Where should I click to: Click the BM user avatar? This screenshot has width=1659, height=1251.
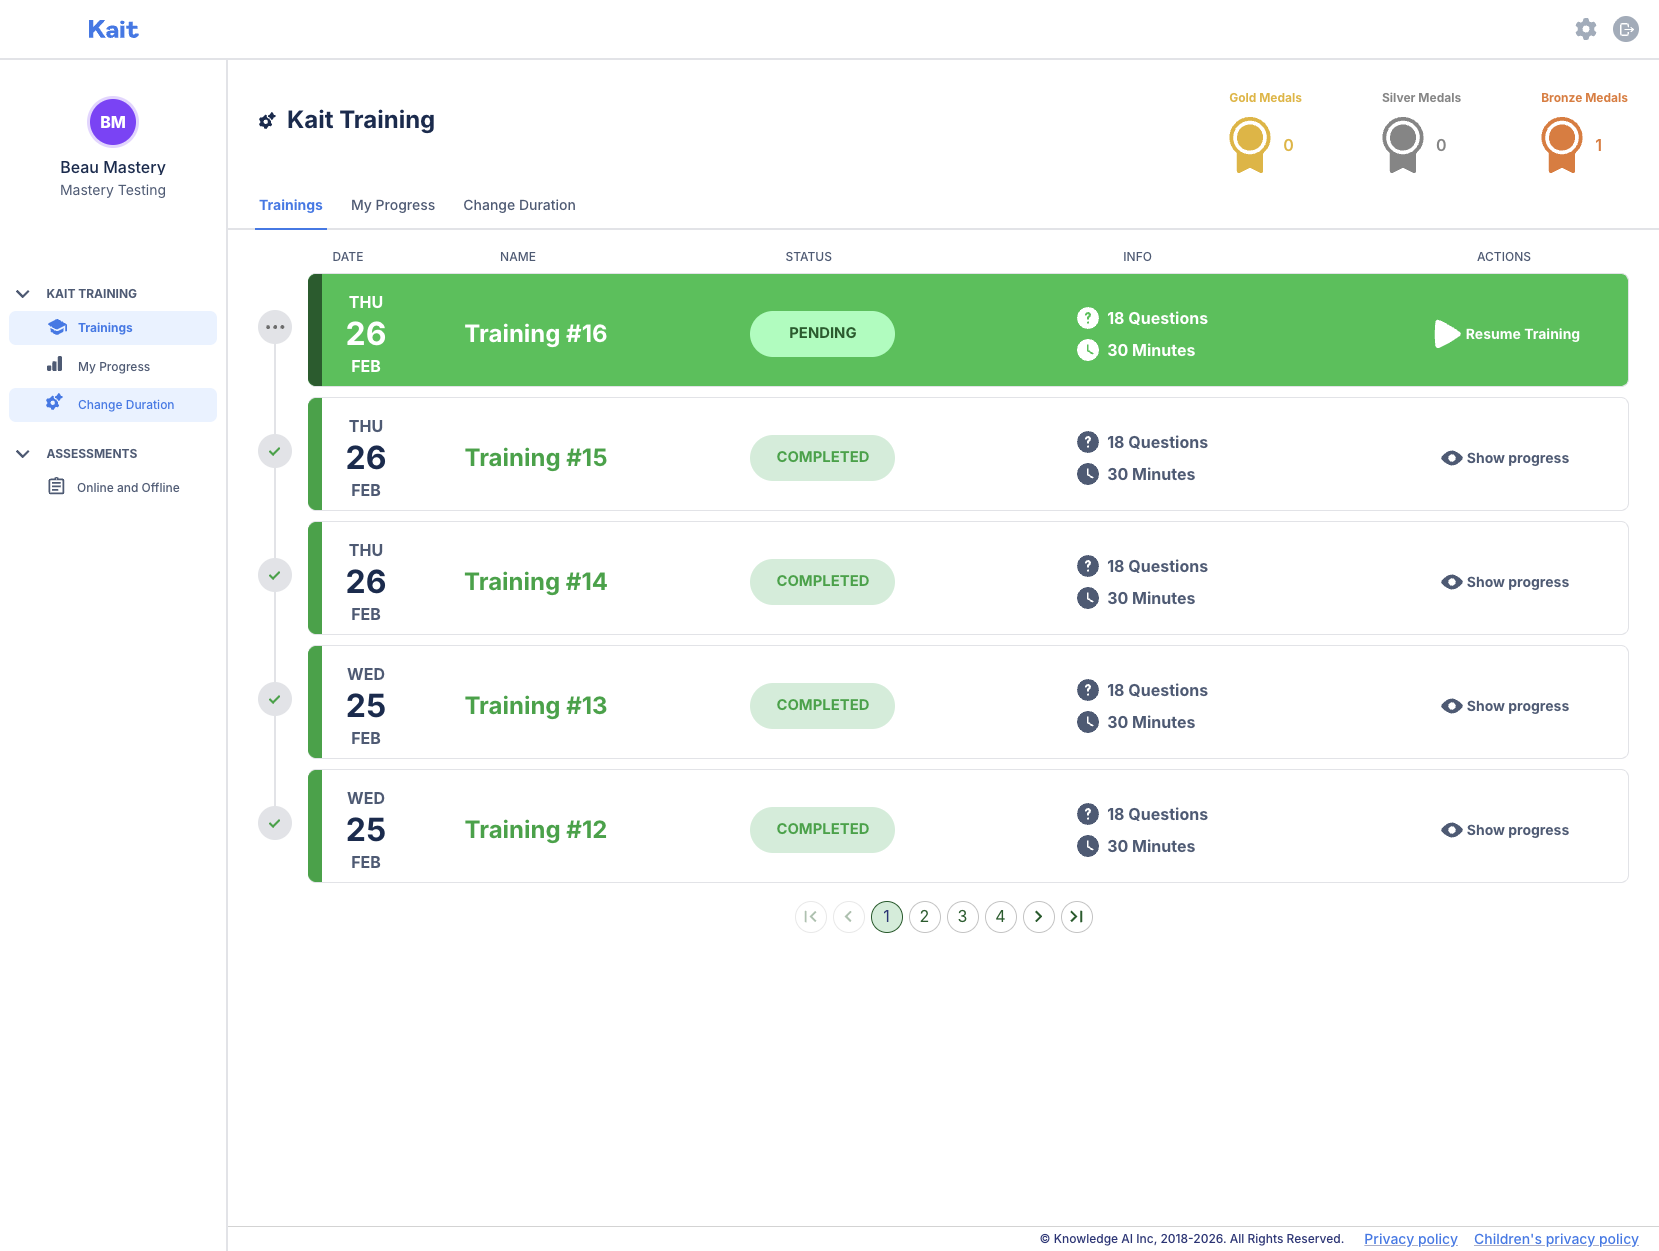(113, 122)
